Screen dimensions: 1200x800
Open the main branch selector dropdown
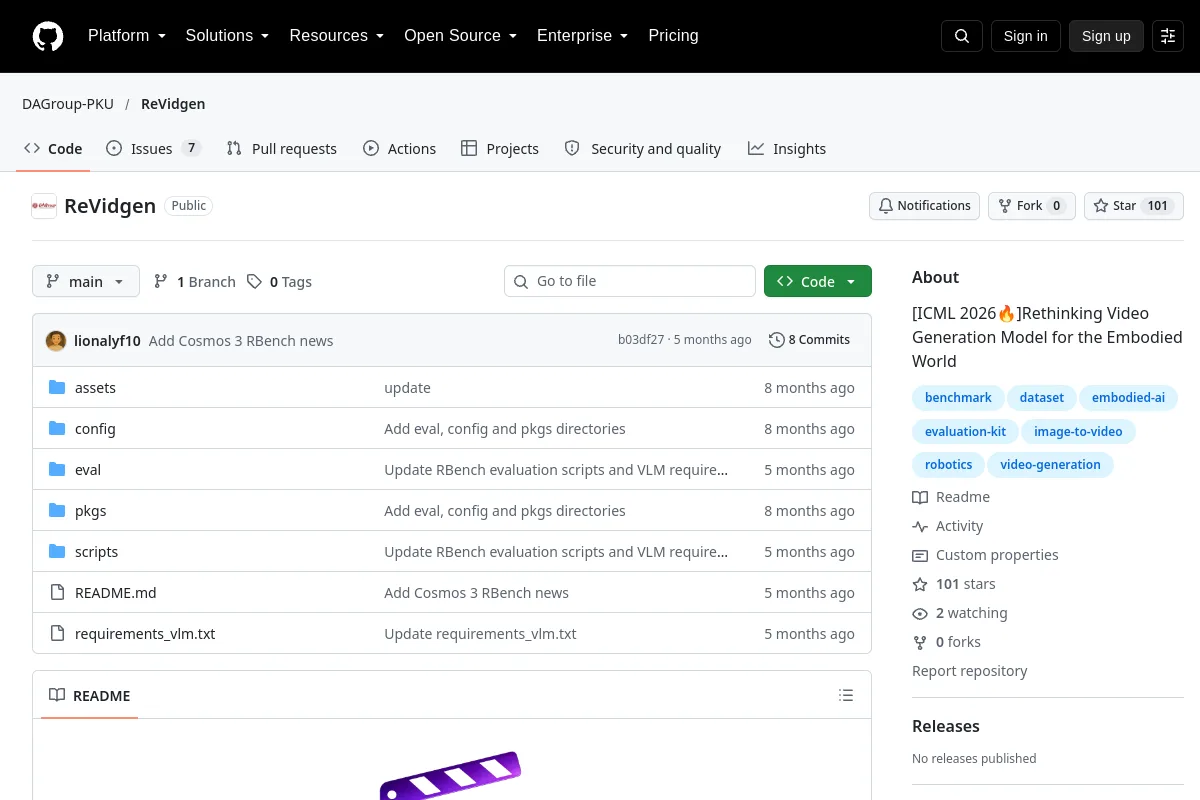coord(86,282)
